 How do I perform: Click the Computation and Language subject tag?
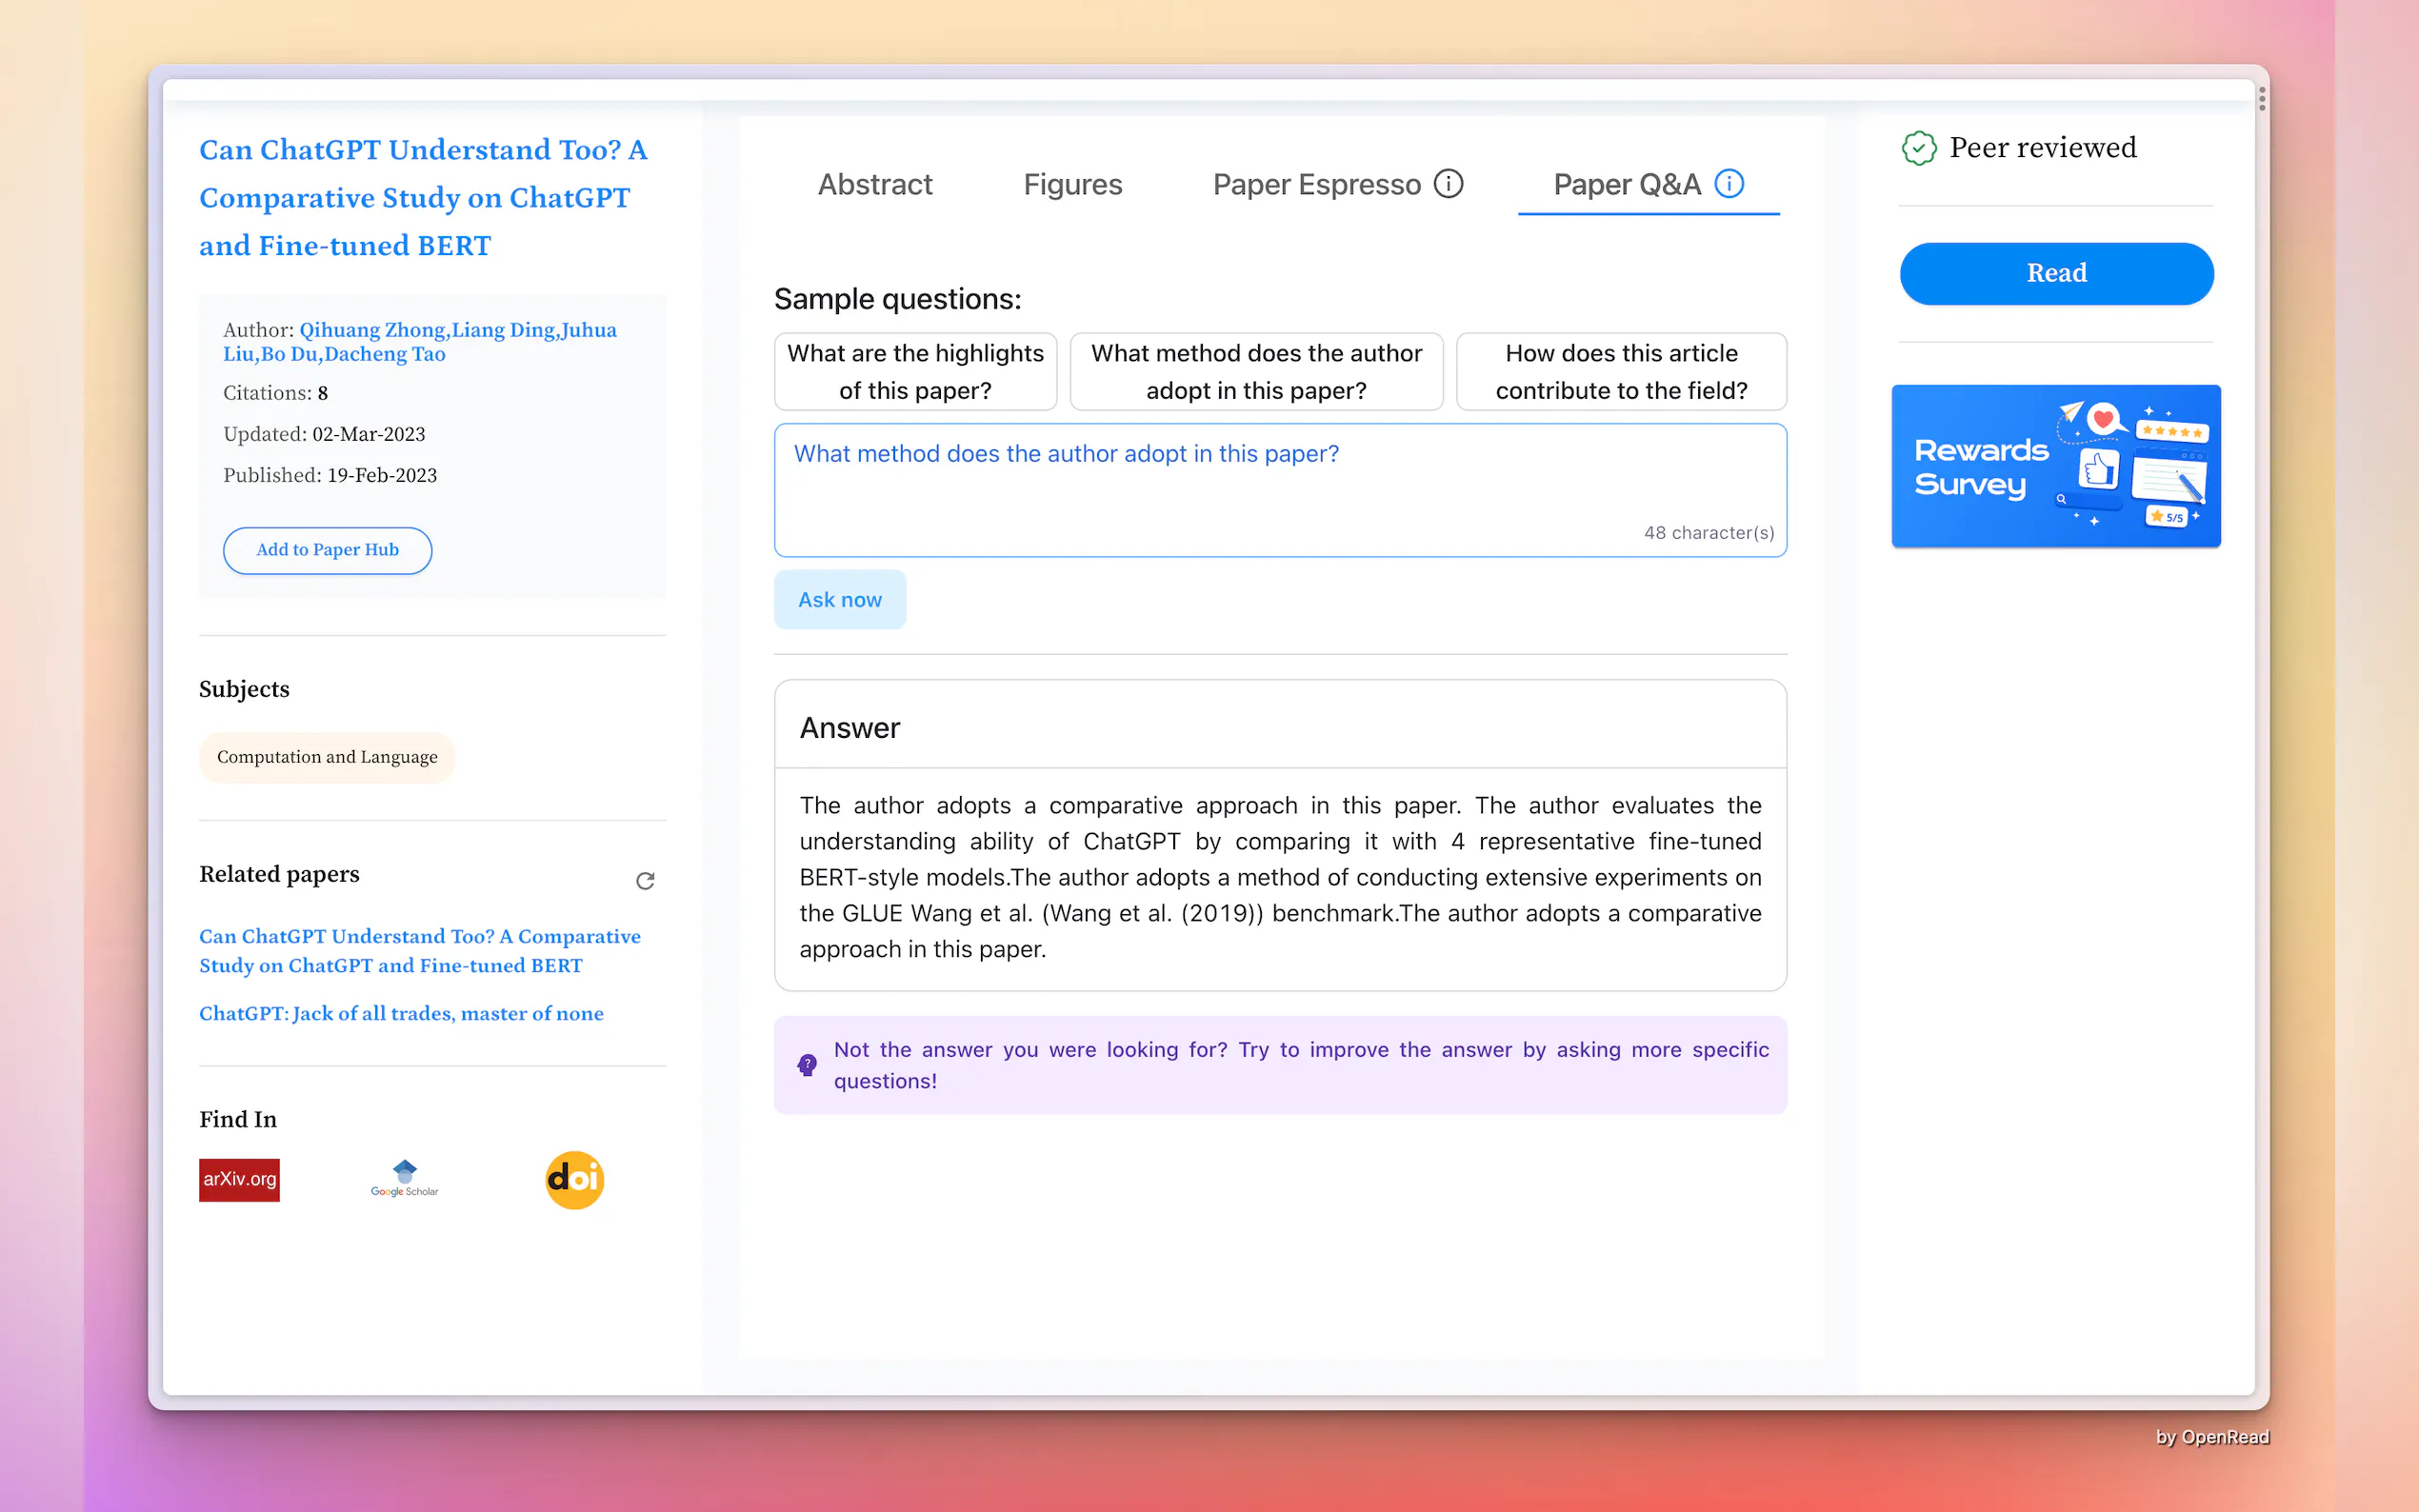(x=327, y=757)
